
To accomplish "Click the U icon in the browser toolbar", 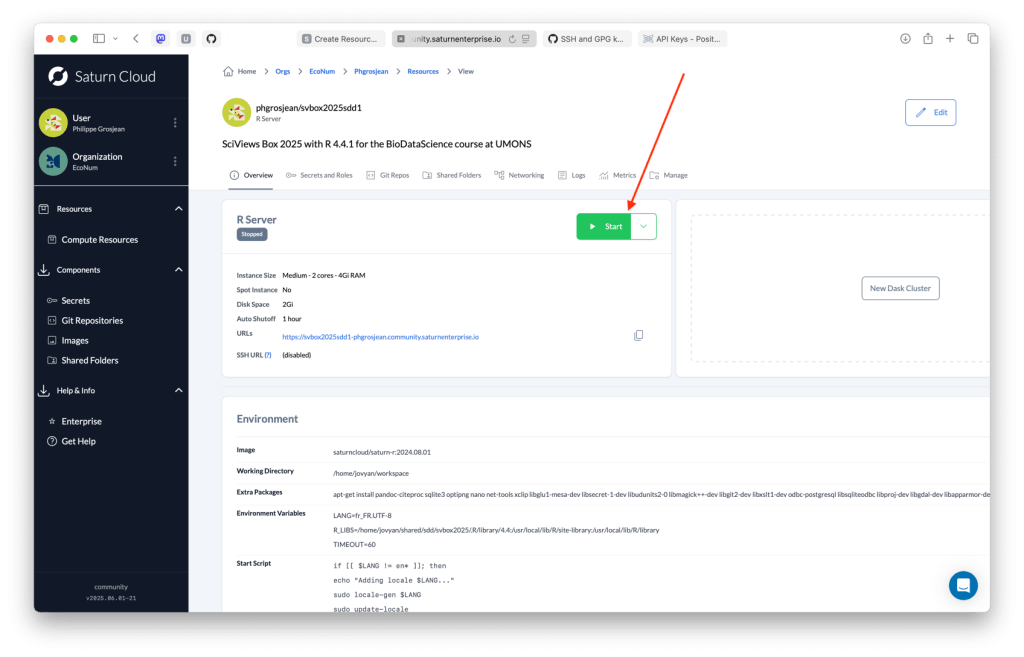I will click(186, 39).
